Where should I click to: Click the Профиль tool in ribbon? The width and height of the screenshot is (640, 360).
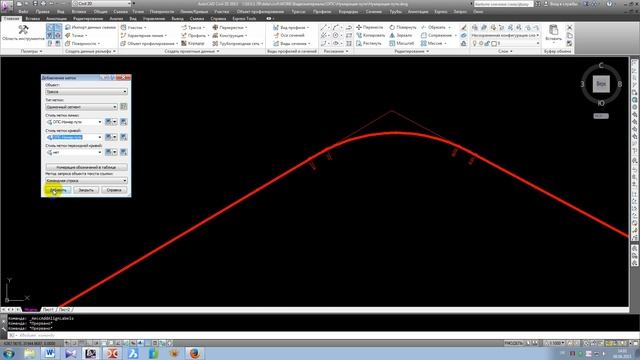coord(194,36)
